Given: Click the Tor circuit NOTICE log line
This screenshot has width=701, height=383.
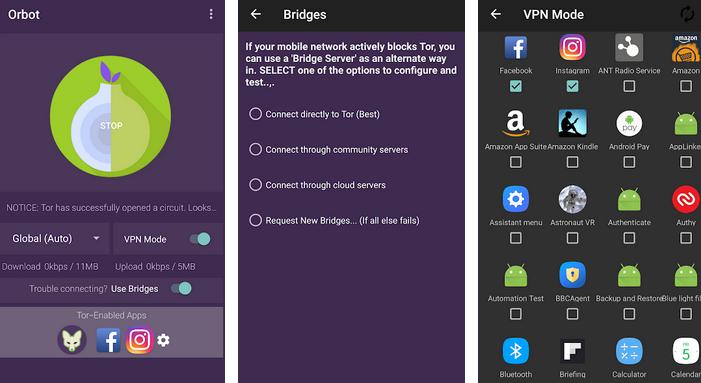Looking at the screenshot, I should (111, 208).
